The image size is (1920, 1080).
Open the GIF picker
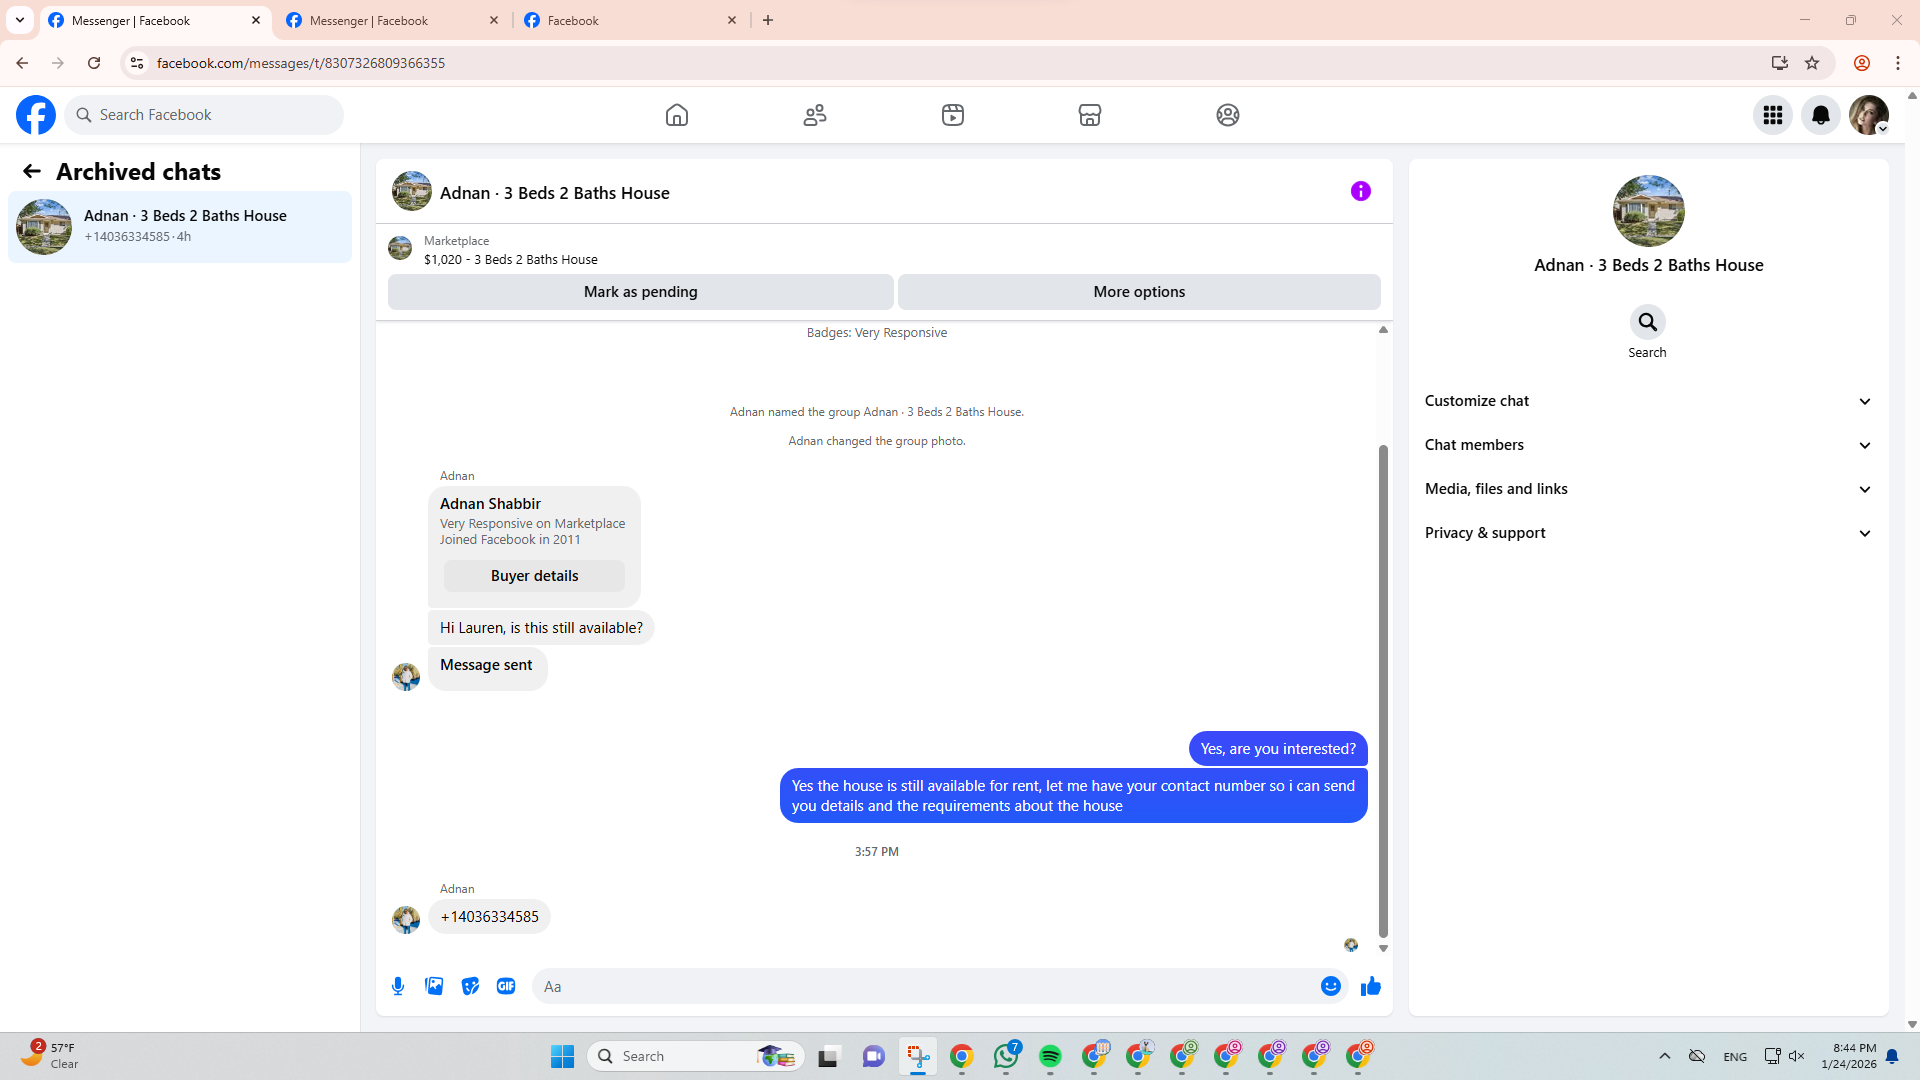[506, 986]
